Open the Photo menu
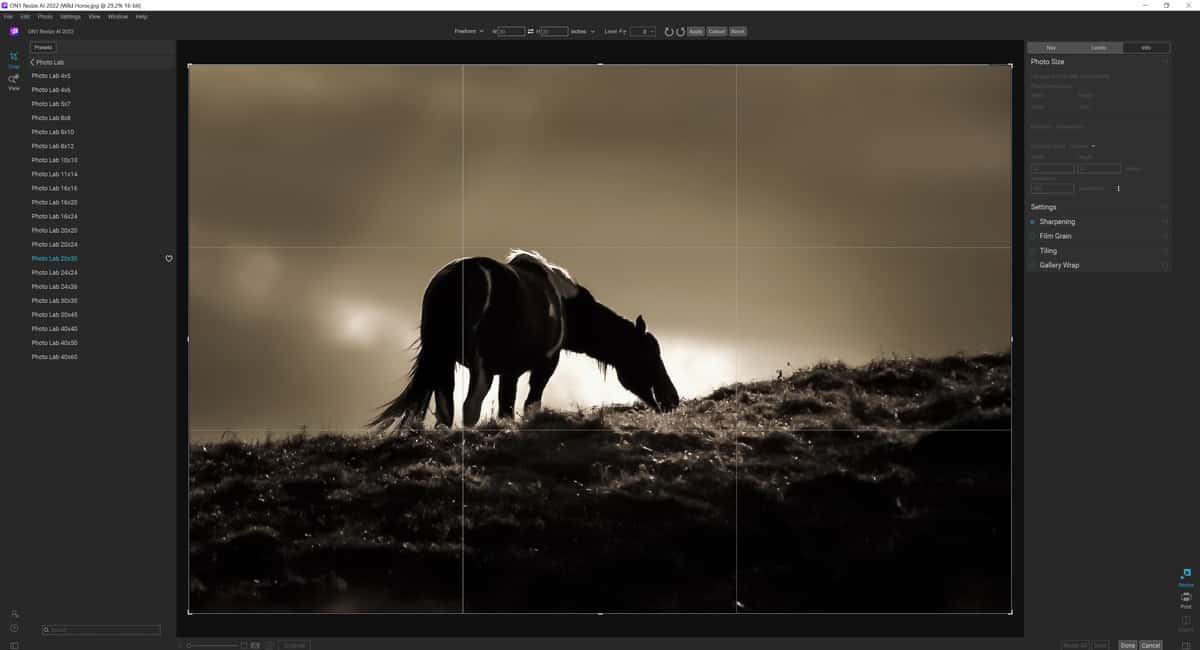Image resolution: width=1200 pixels, height=650 pixels. coord(45,17)
